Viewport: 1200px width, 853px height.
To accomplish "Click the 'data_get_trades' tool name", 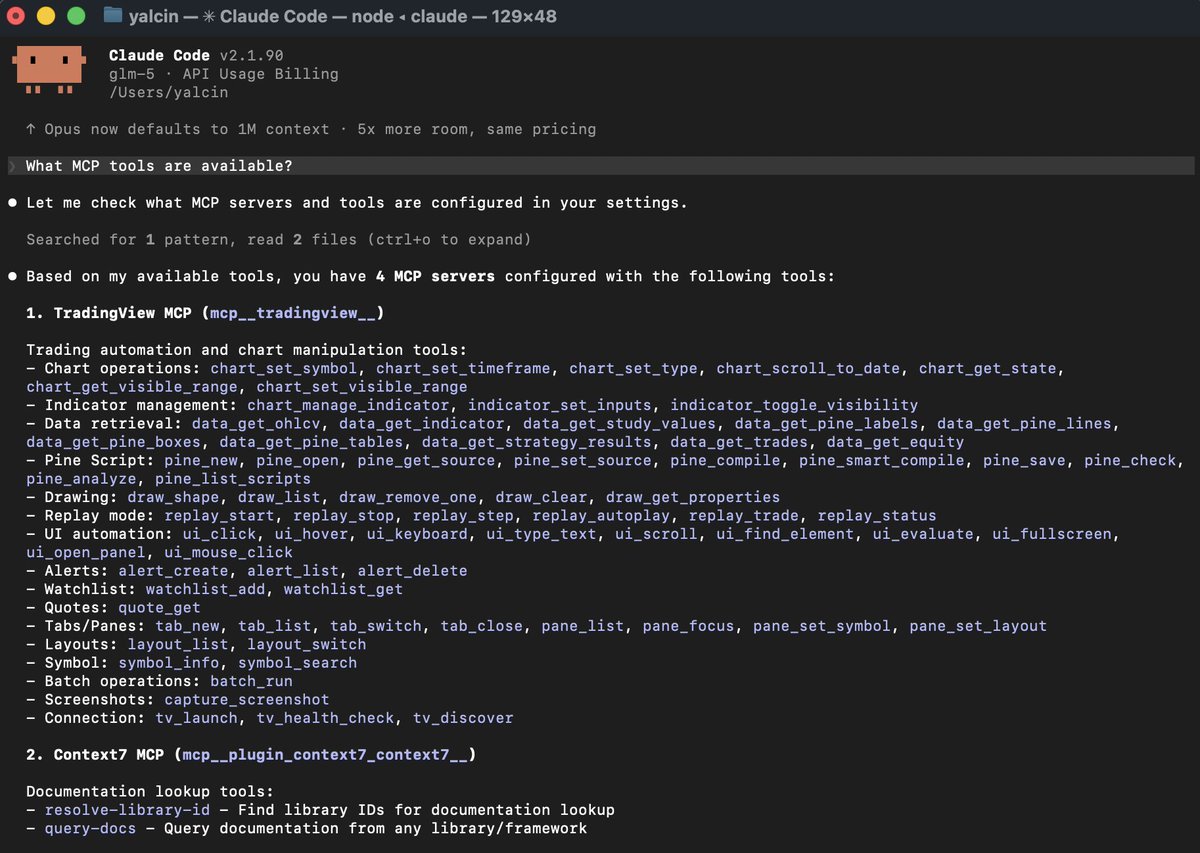I will pos(739,442).
